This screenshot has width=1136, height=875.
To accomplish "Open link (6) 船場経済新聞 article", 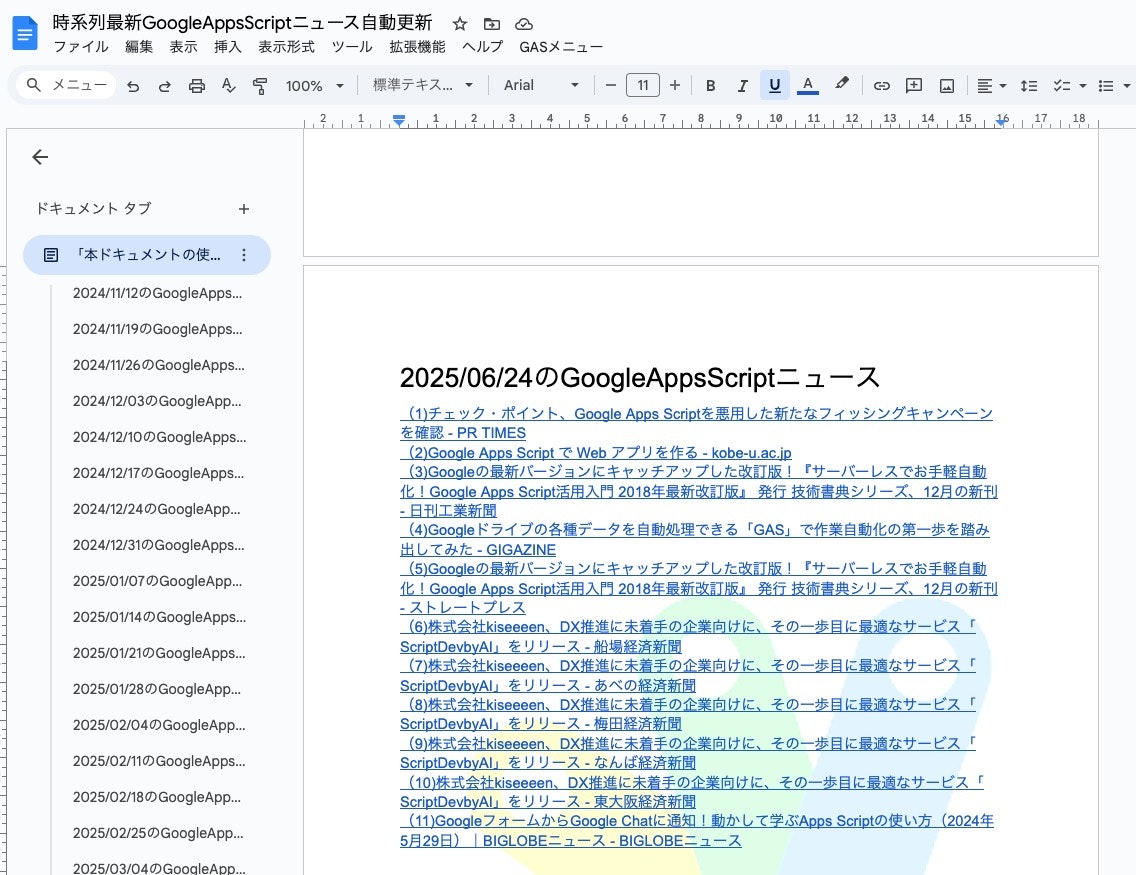I will tap(688, 637).
